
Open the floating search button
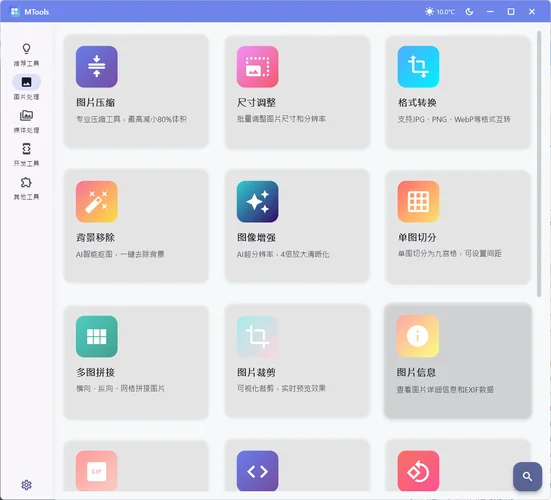click(527, 476)
